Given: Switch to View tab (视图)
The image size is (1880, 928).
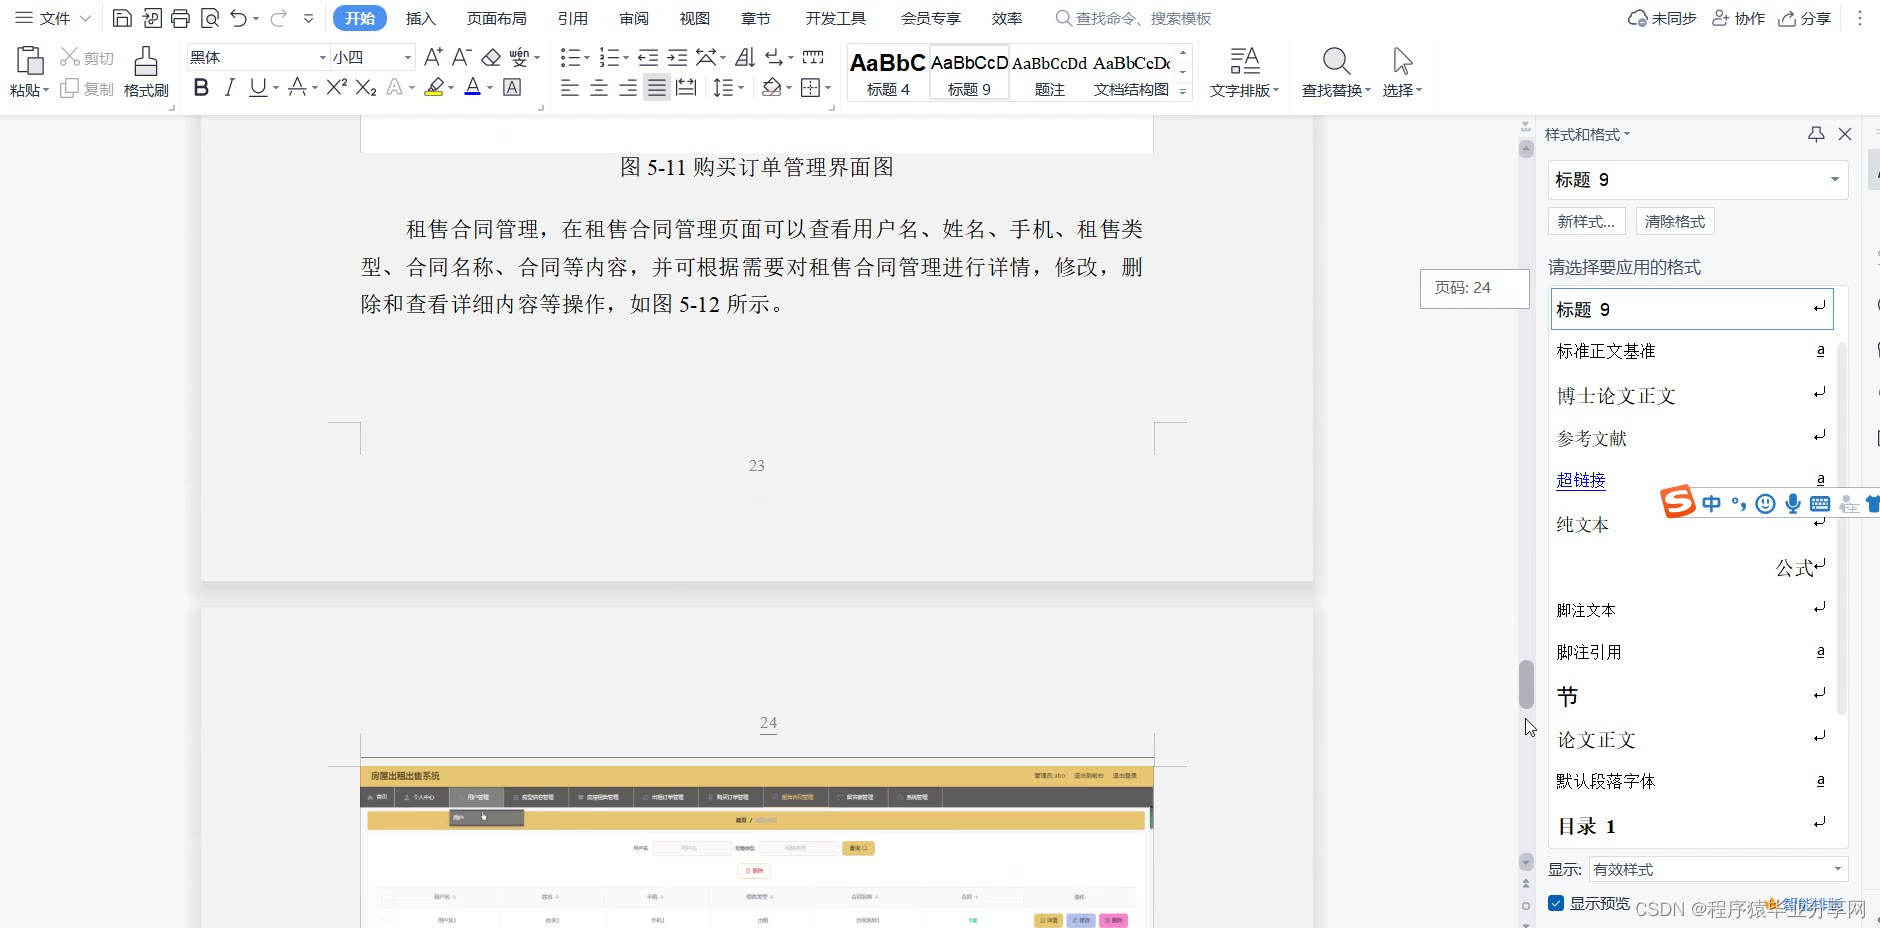Looking at the screenshot, I should 695,18.
